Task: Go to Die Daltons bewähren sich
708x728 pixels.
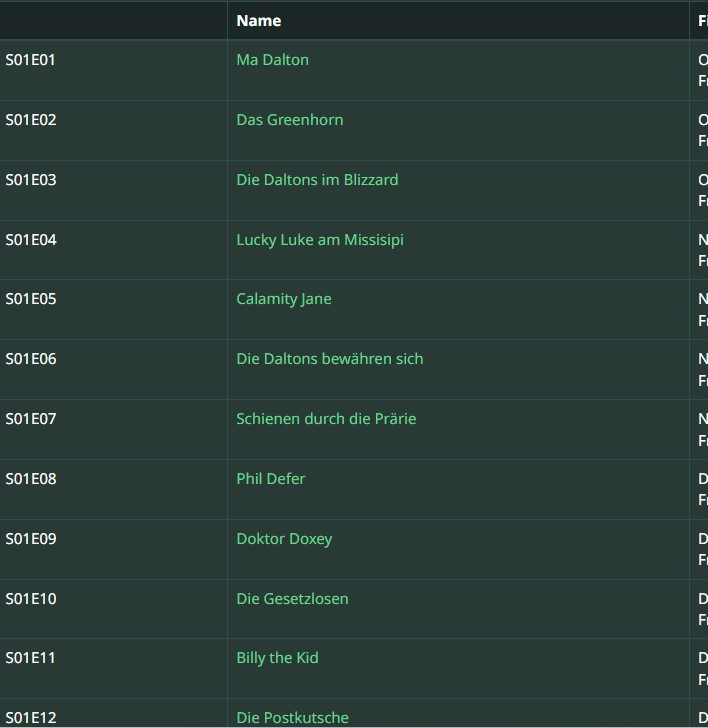Action: click(329, 359)
